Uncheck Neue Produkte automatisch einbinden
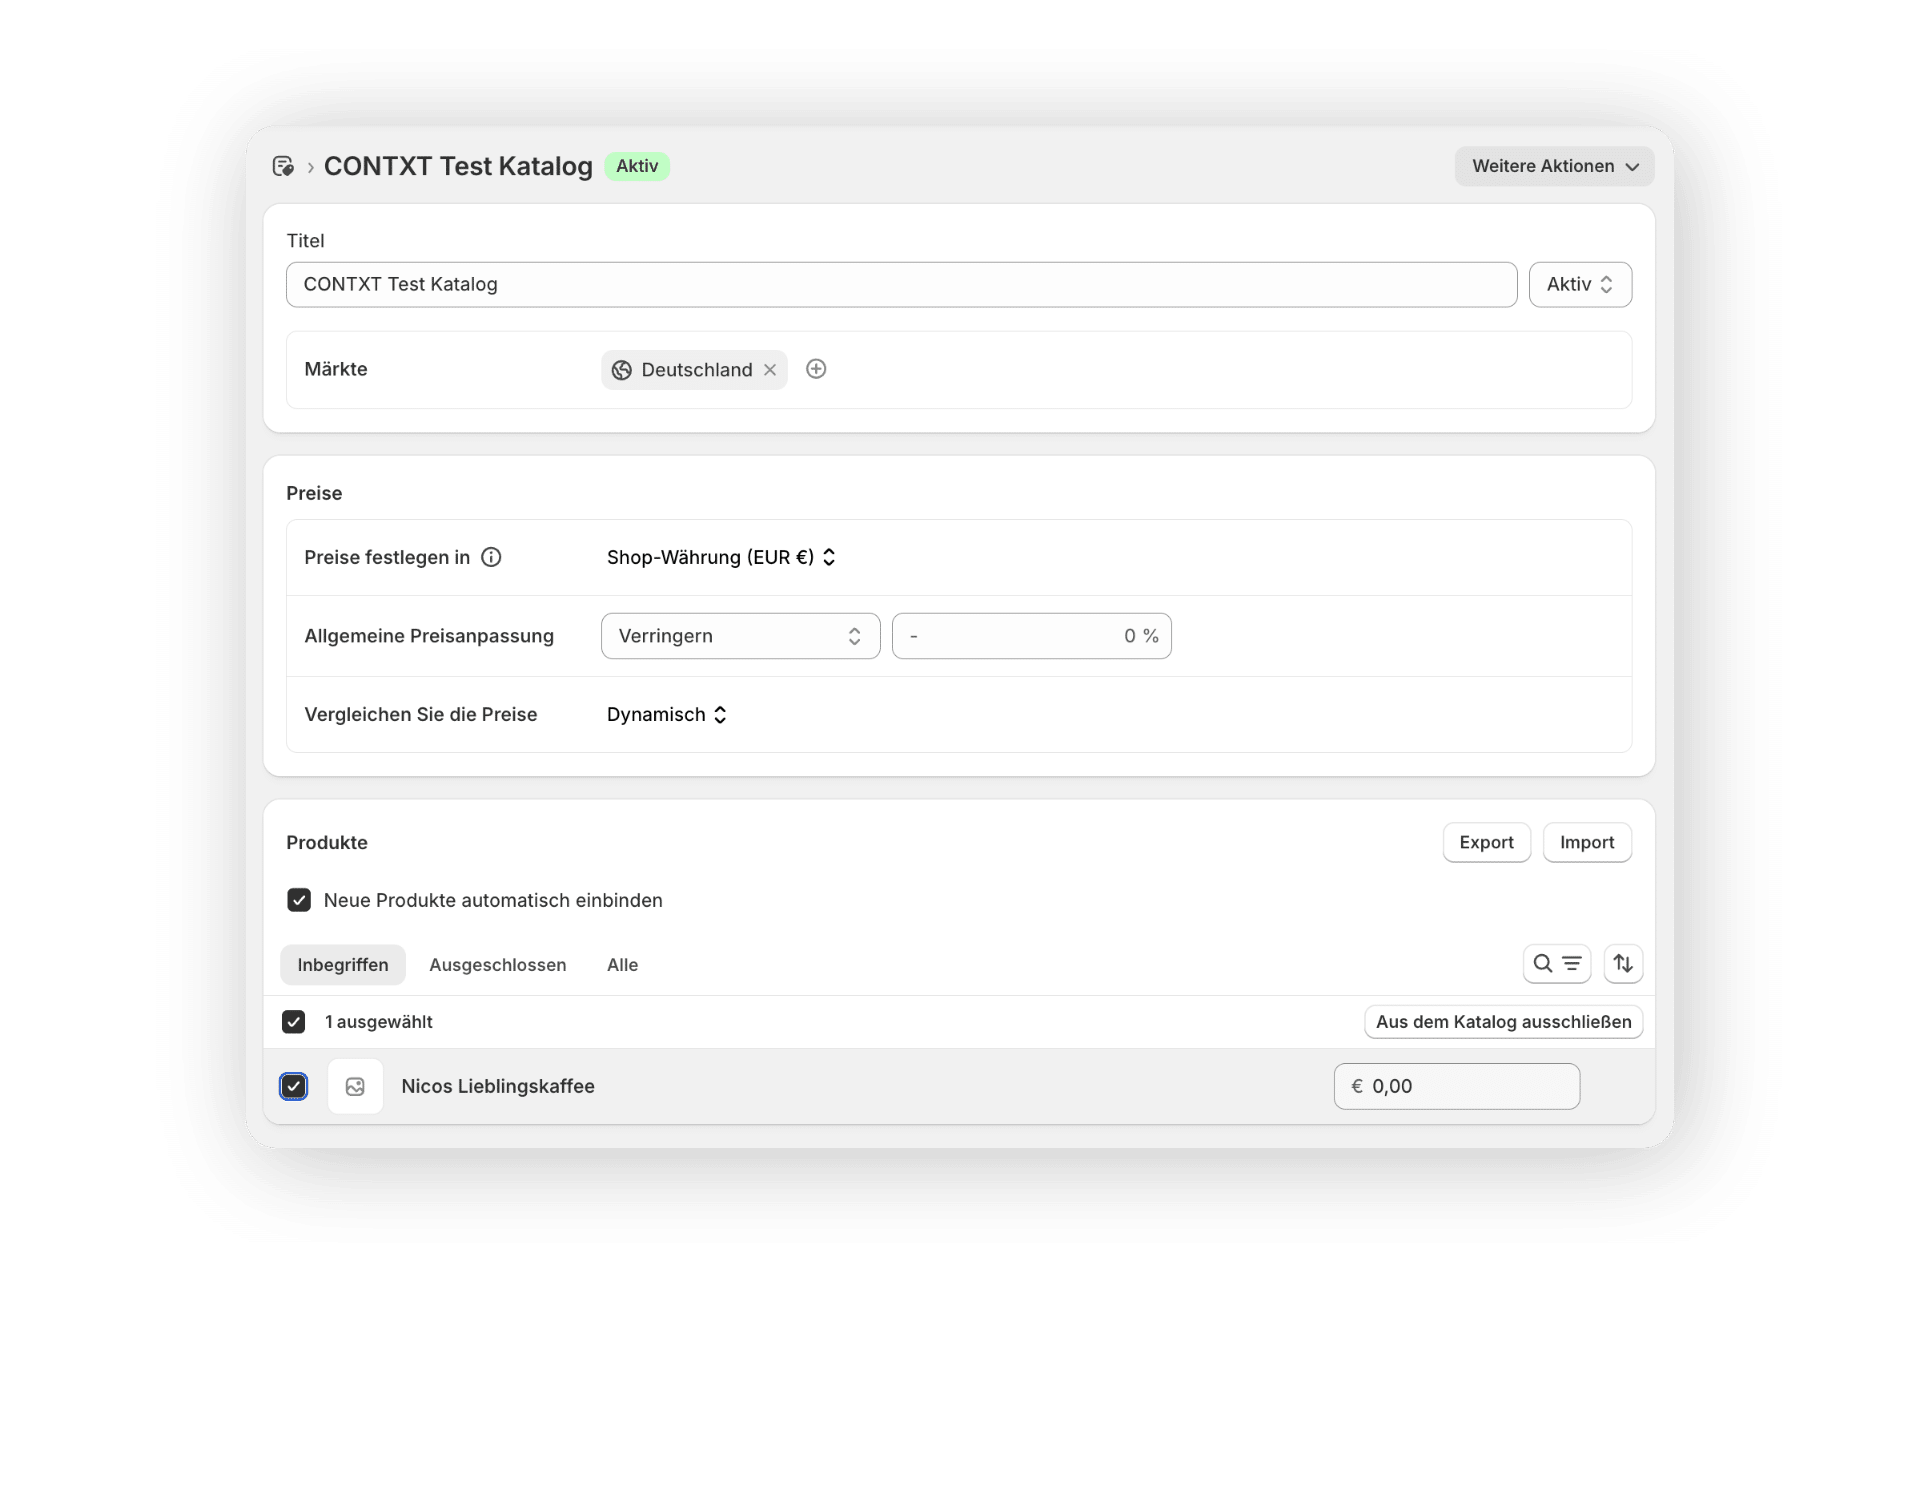The image size is (1920, 1500). 299,900
